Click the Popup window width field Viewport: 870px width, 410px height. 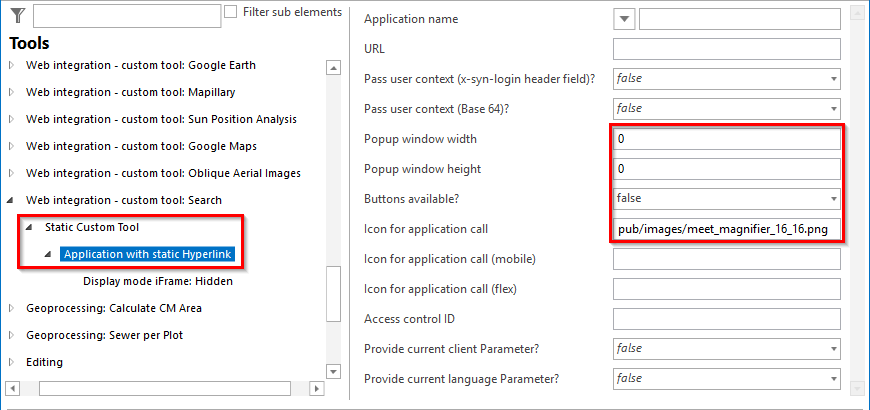tap(727, 139)
